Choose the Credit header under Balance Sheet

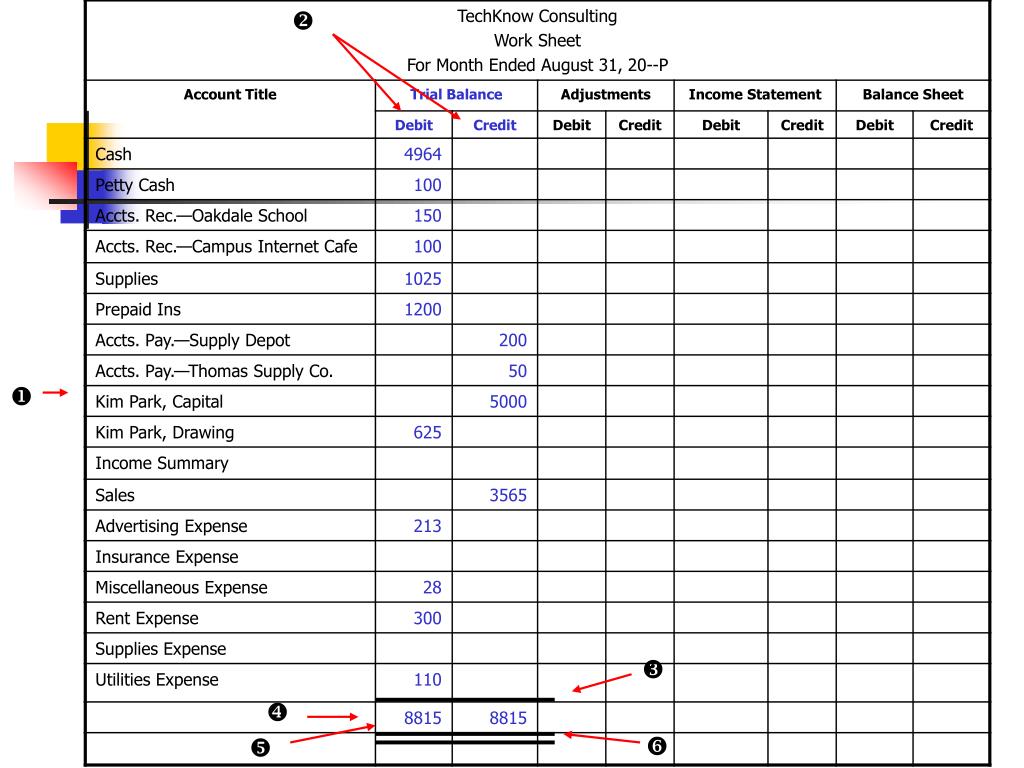point(952,125)
